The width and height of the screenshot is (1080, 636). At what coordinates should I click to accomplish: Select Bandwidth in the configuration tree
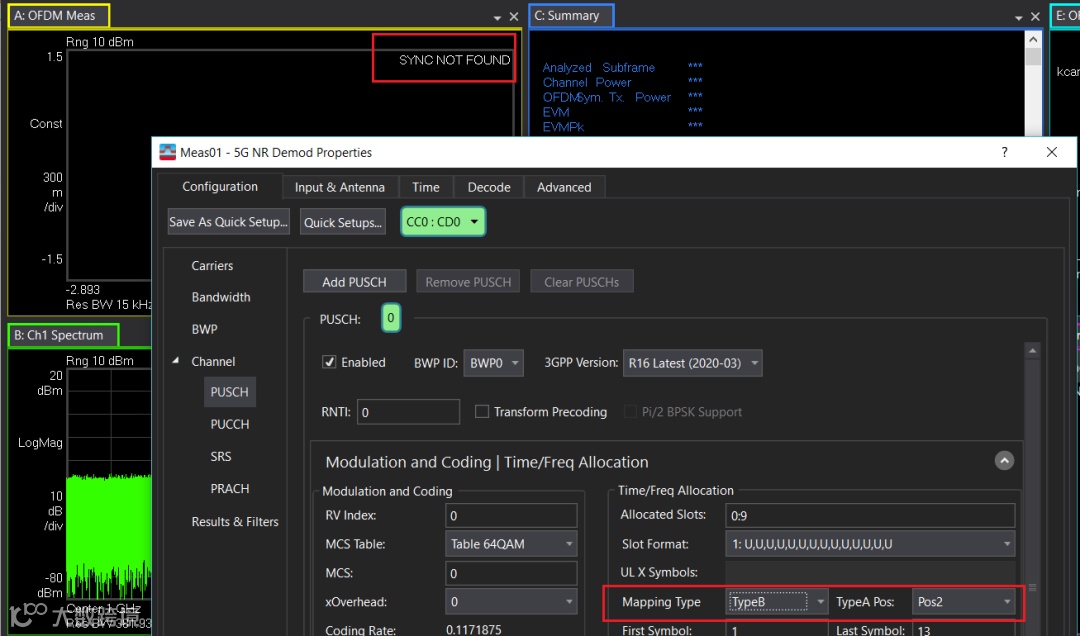click(221, 297)
